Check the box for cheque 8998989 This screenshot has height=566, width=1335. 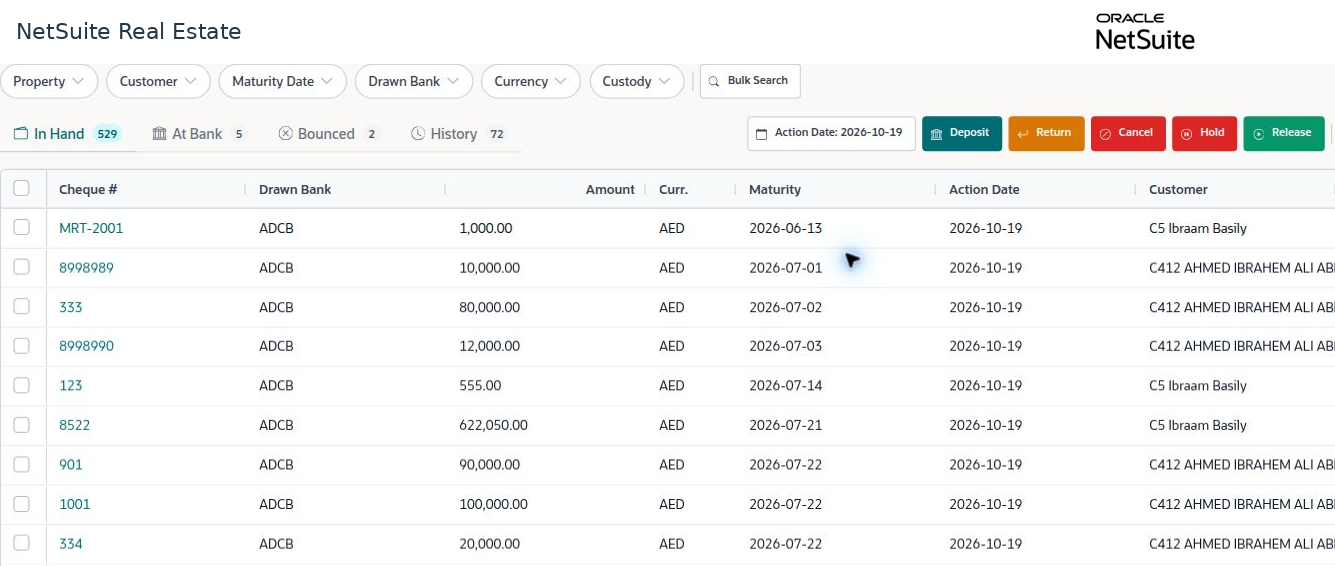coord(22,267)
